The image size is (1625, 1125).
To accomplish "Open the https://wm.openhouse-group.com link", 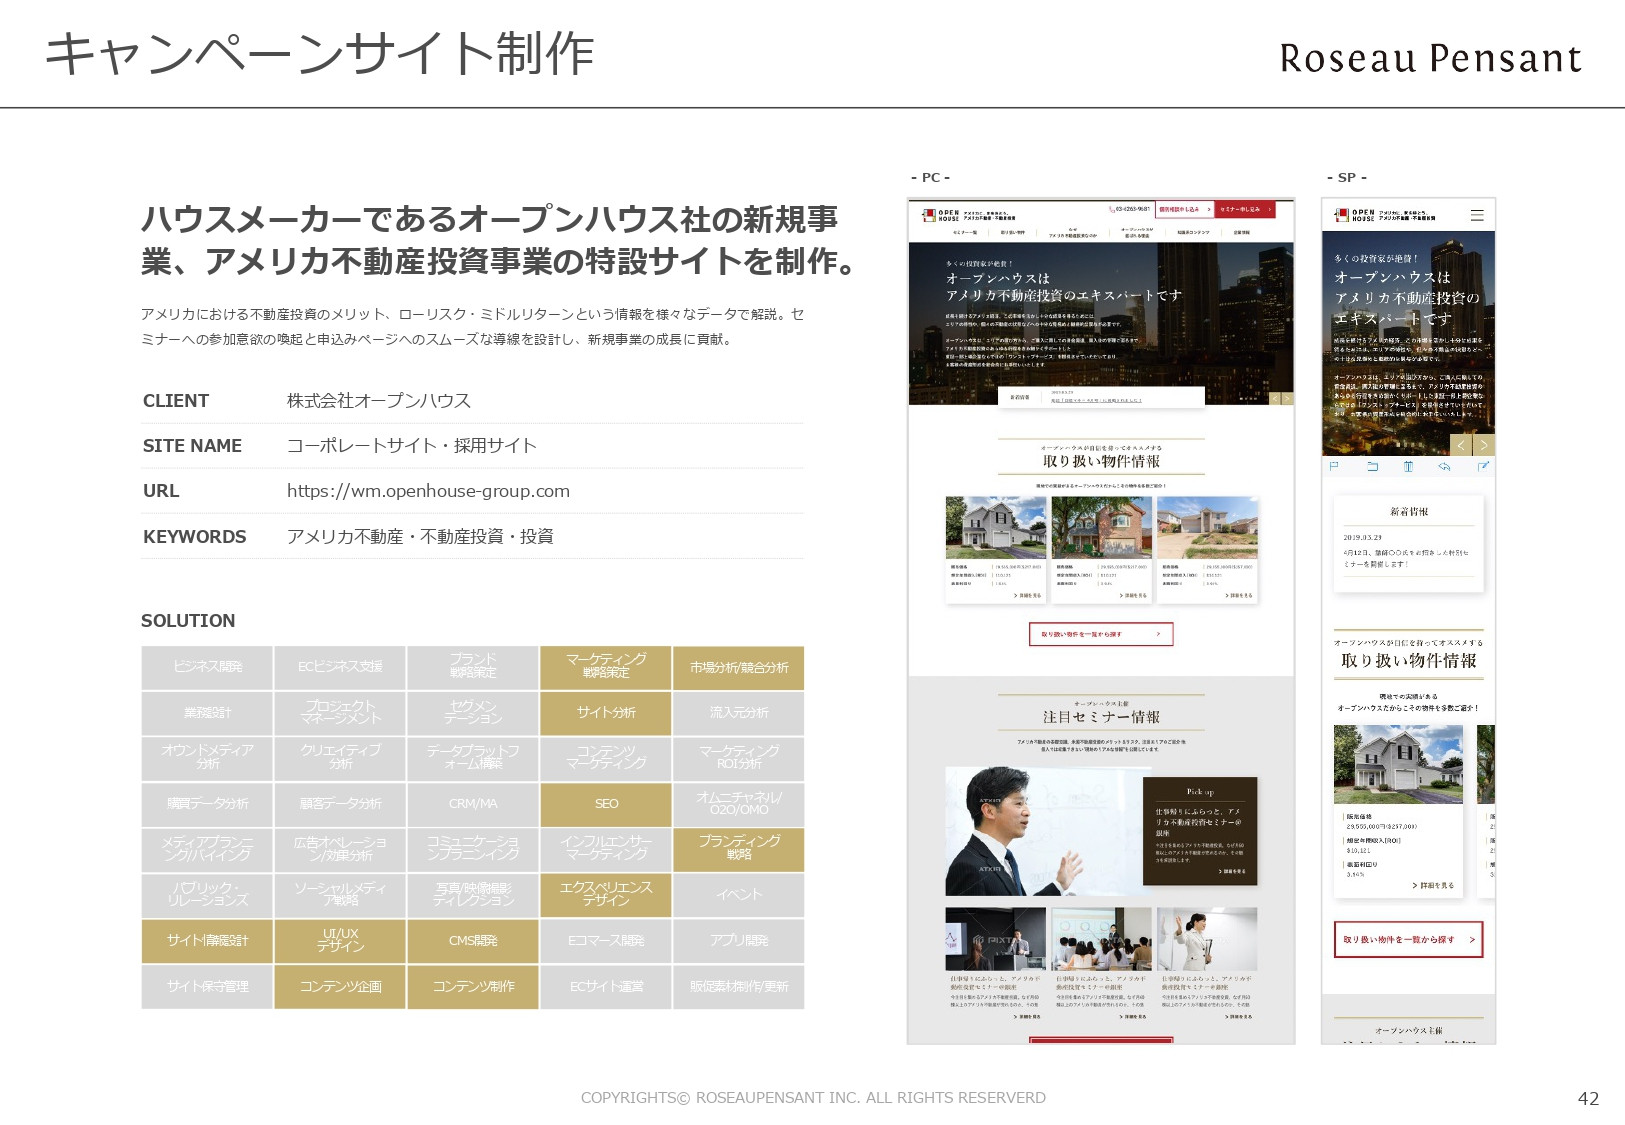I will 428,491.
